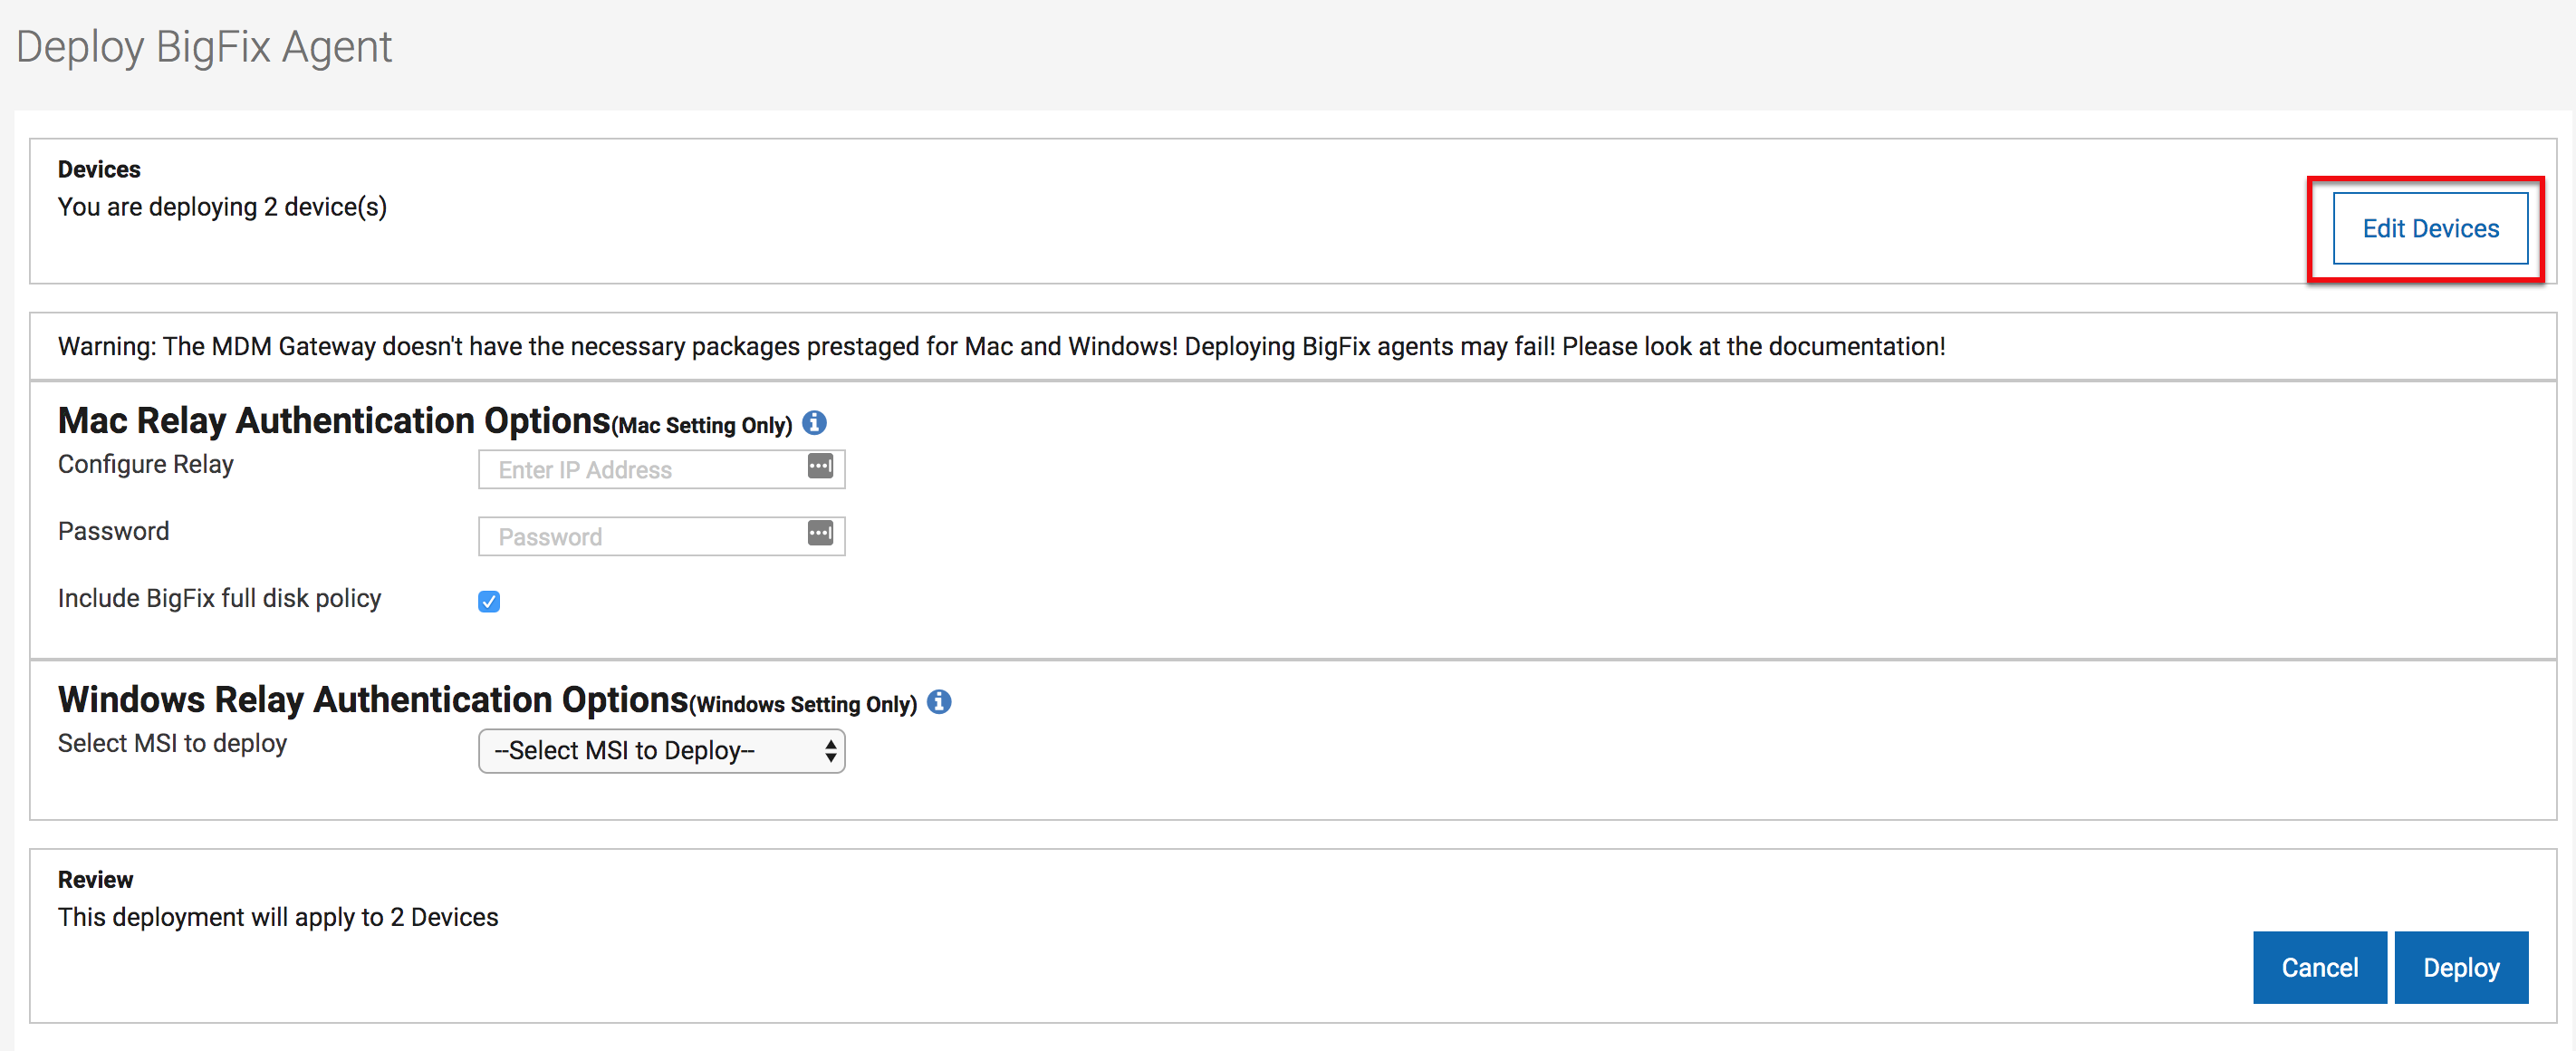Click the Mac Relay Authentication Options heading
The height and width of the screenshot is (1051, 2576).
(x=334, y=421)
